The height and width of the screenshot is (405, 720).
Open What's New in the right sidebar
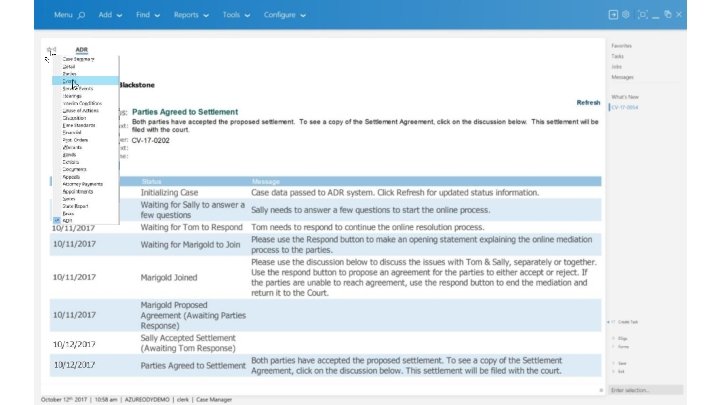pos(625,97)
